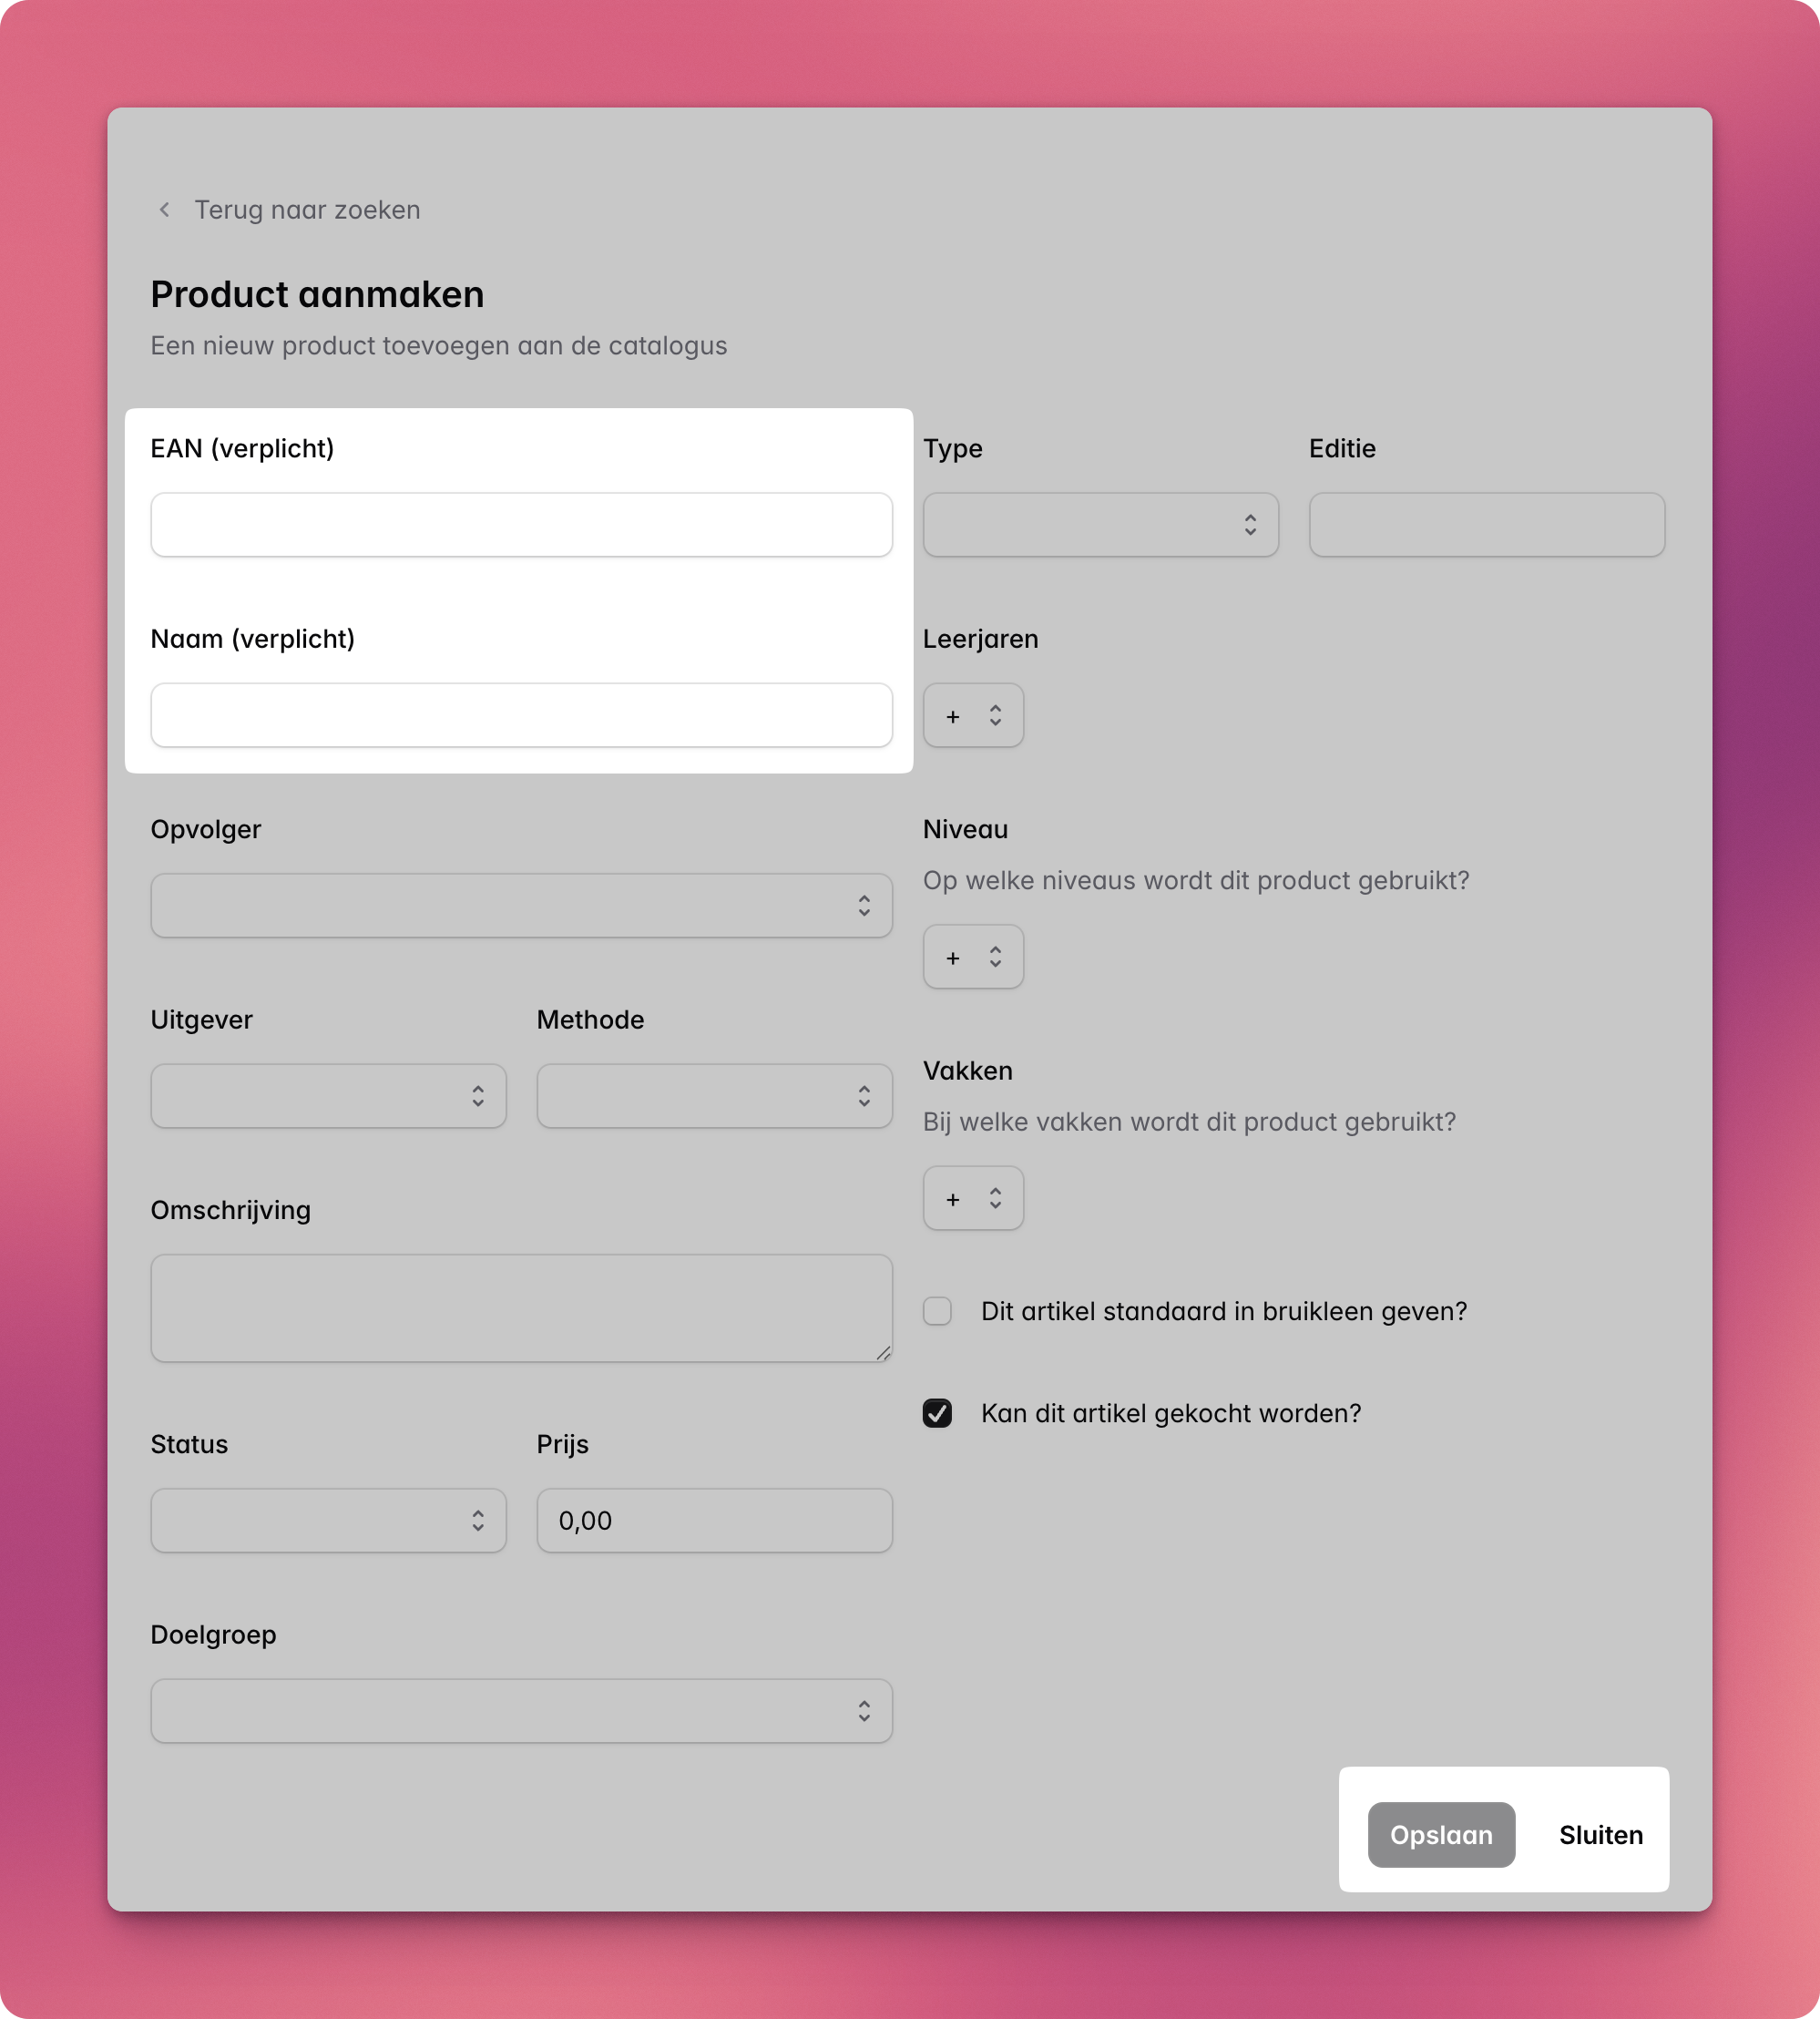
Task: Click the Opslaan button
Action: pyautogui.click(x=1441, y=1835)
